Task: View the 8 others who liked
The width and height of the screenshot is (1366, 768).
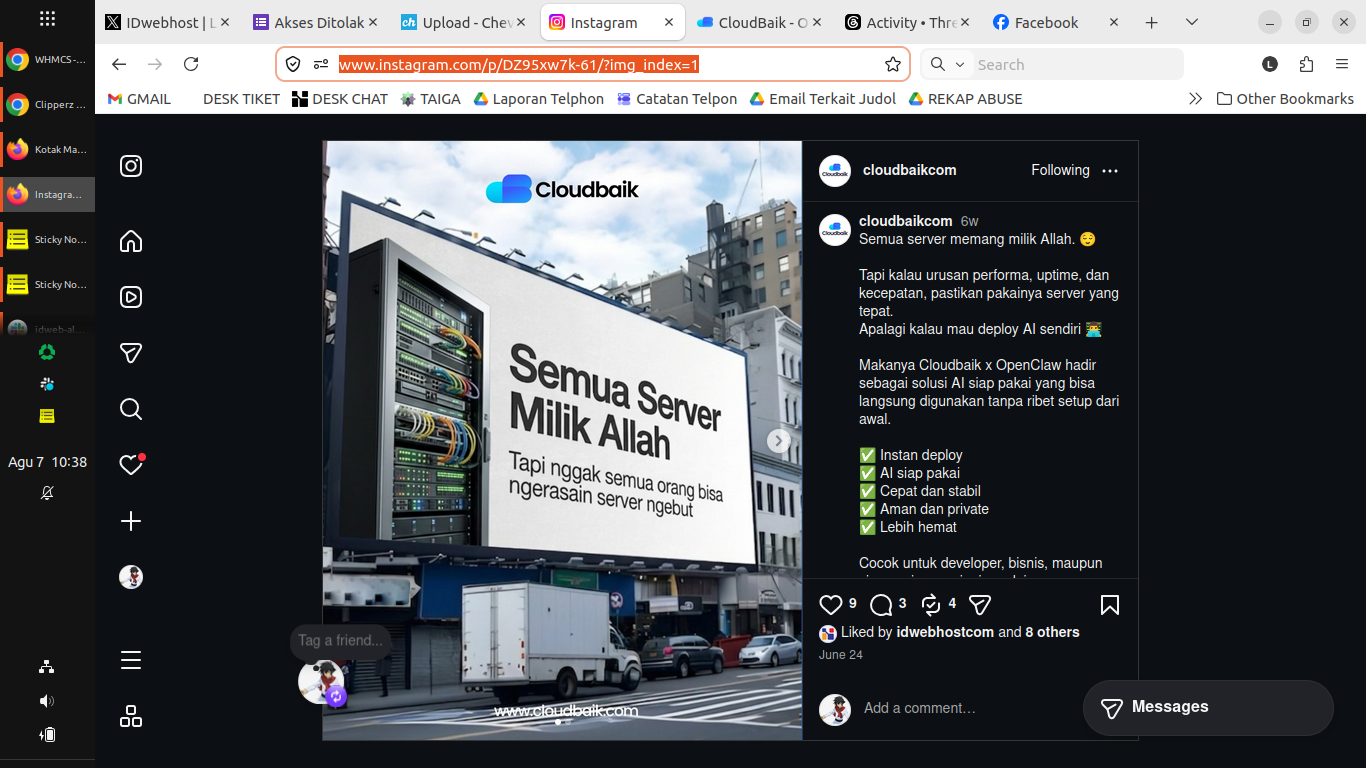Action: (x=1052, y=632)
